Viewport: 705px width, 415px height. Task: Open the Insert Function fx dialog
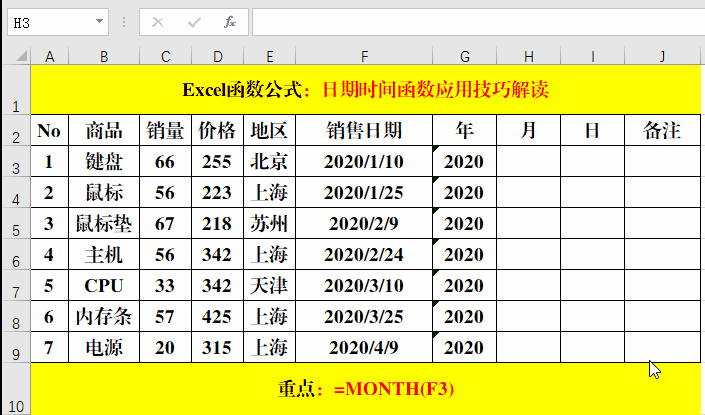point(230,22)
